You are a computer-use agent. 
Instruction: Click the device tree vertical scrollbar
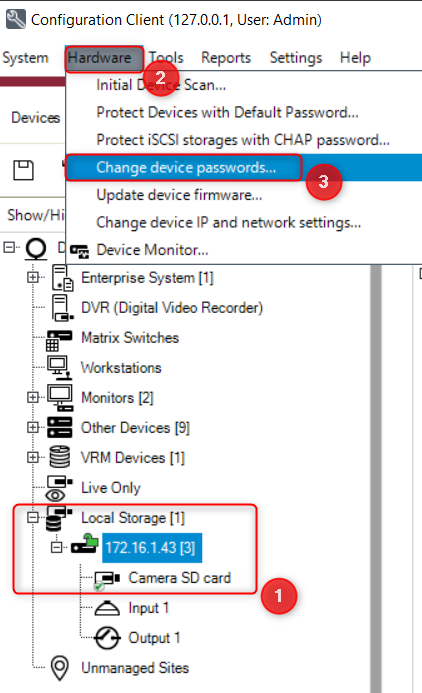click(376, 479)
